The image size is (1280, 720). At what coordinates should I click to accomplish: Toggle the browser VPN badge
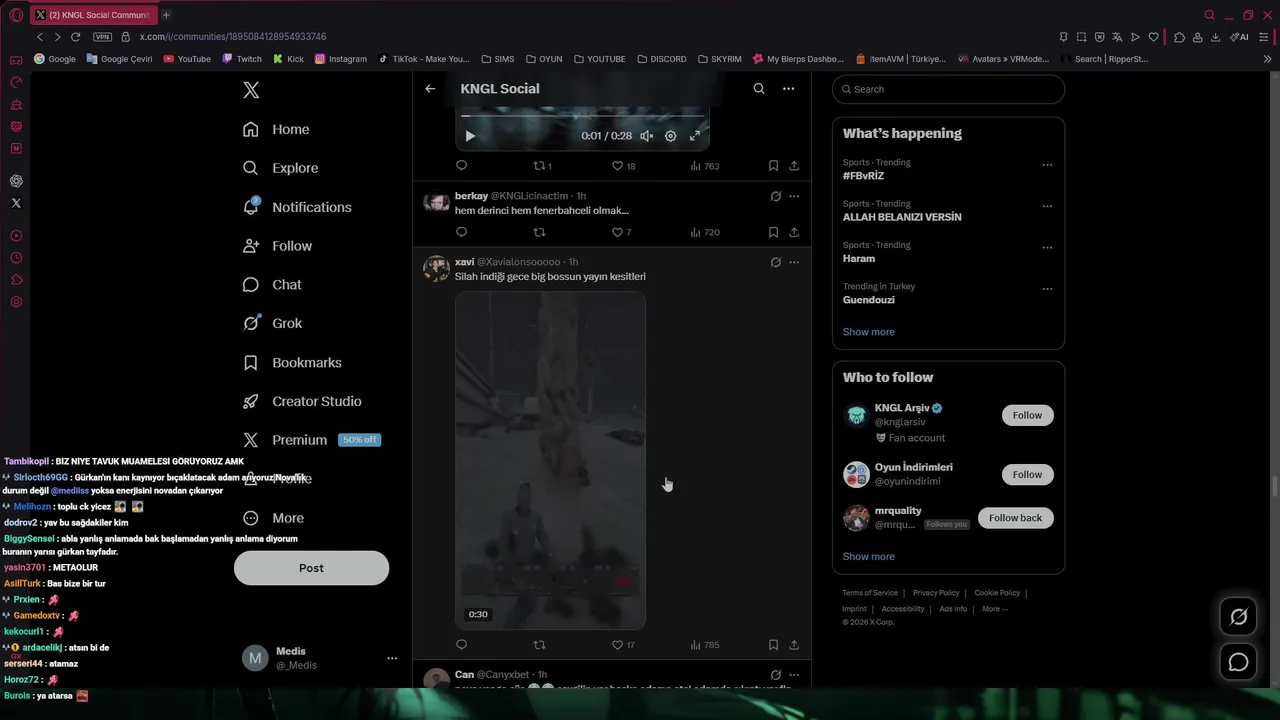(102, 37)
